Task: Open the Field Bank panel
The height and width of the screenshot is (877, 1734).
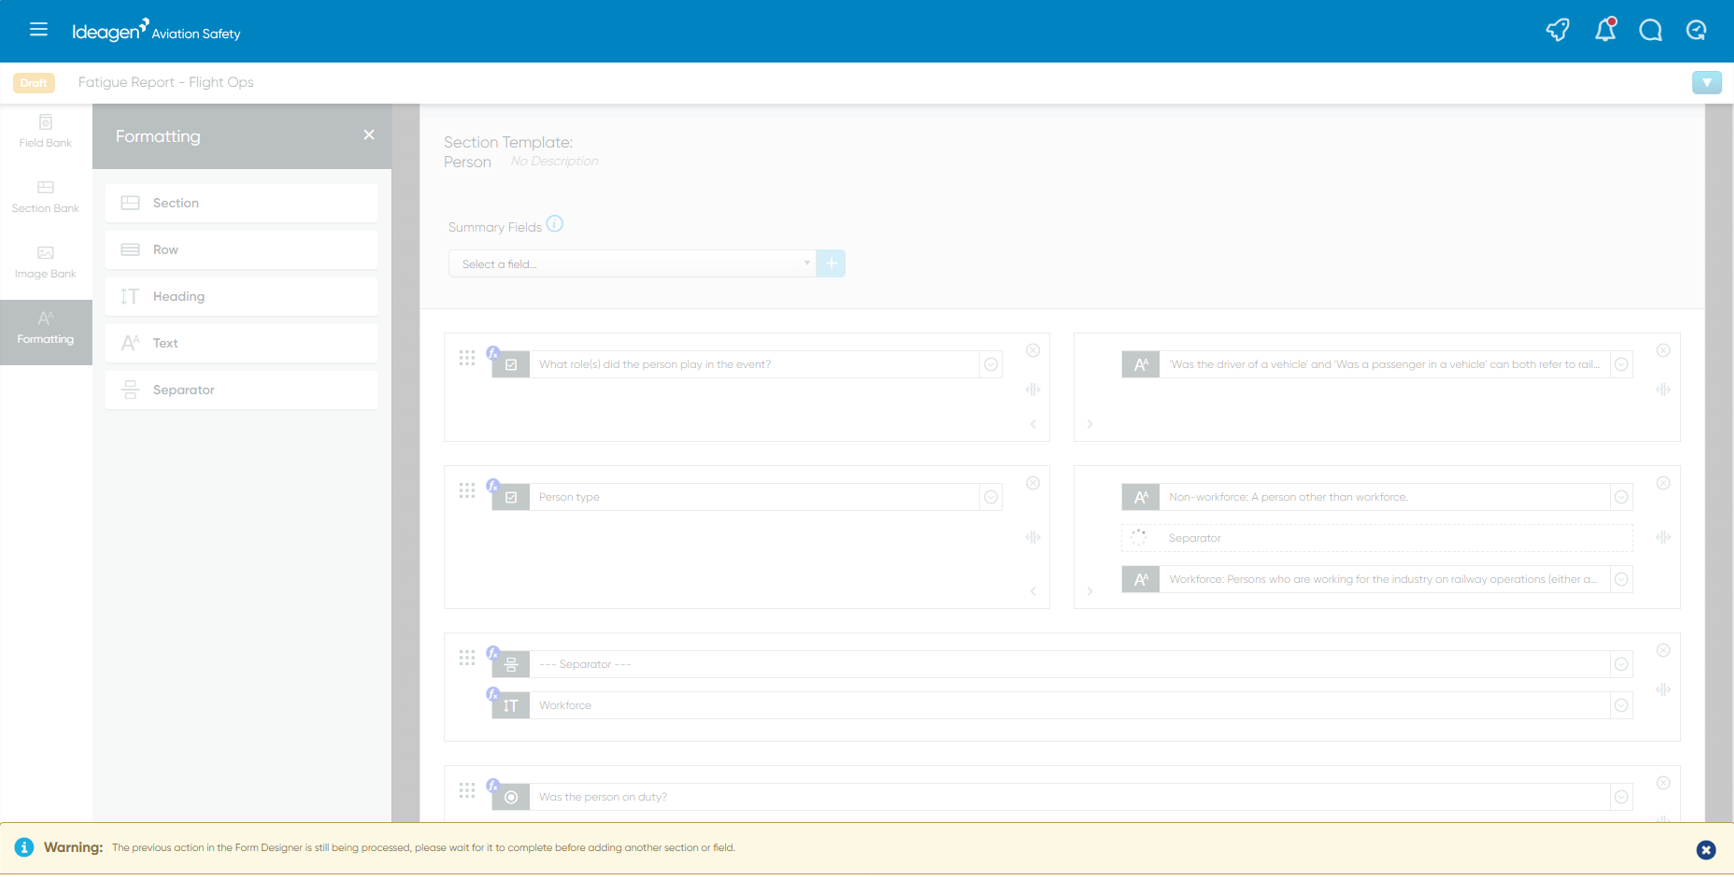Action: (x=46, y=132)
